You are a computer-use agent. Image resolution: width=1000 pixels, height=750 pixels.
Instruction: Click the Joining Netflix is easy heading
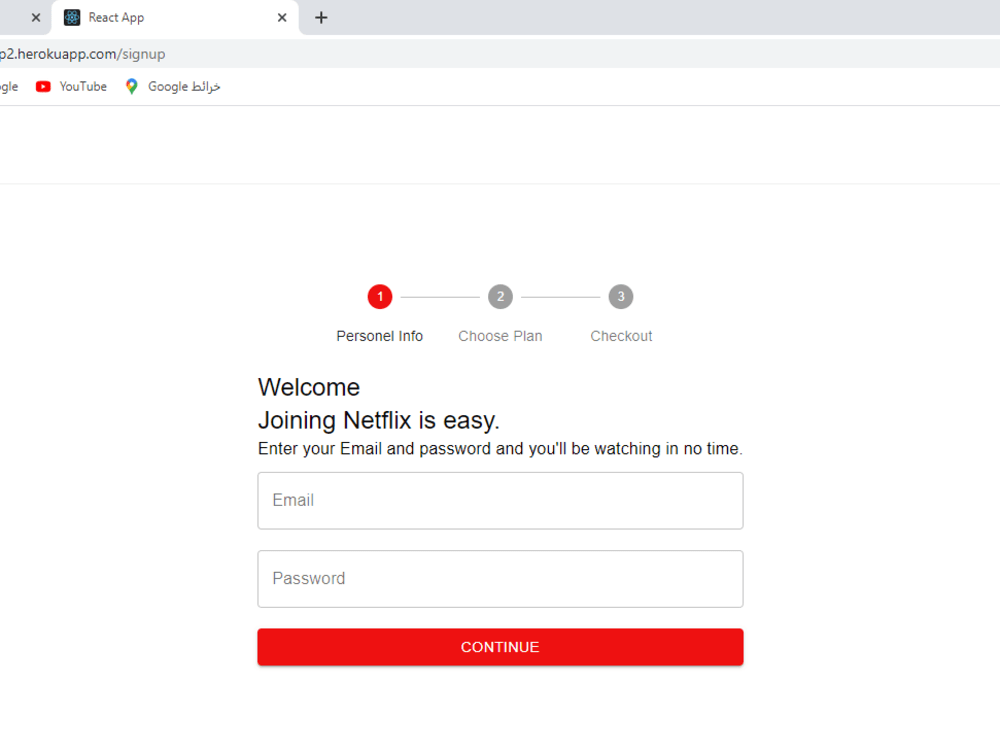point(378,420)
